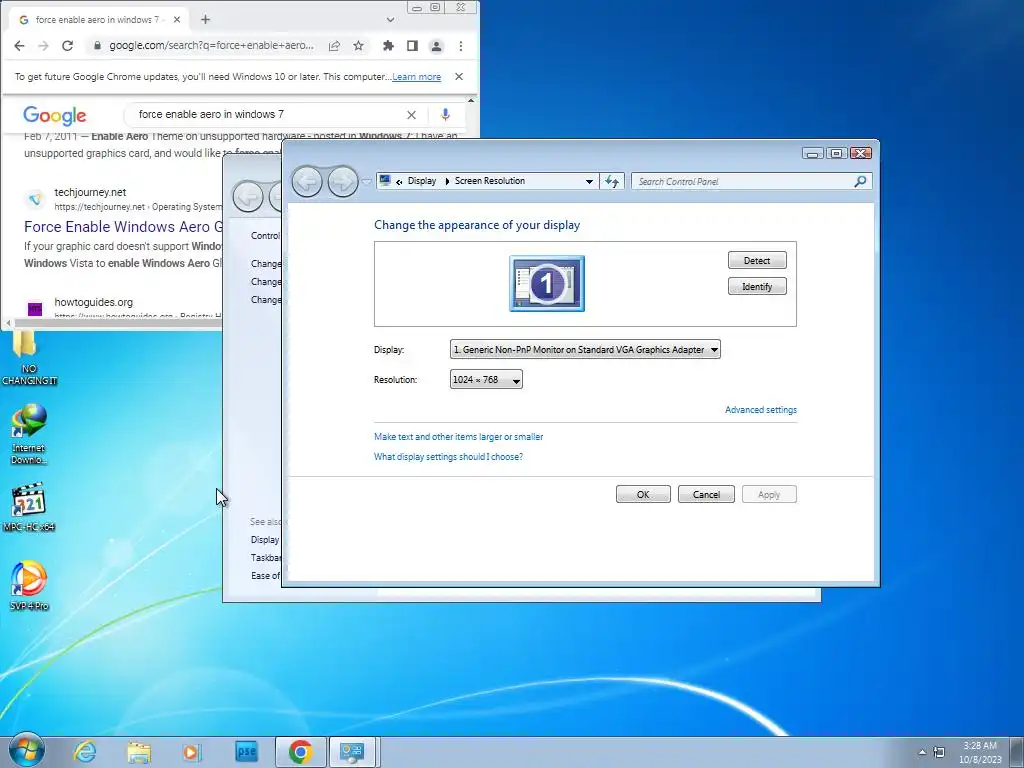Open Chrome tab search chevron
The height and width of the screenshot is (768, 1024).
(x=391, y=20)
